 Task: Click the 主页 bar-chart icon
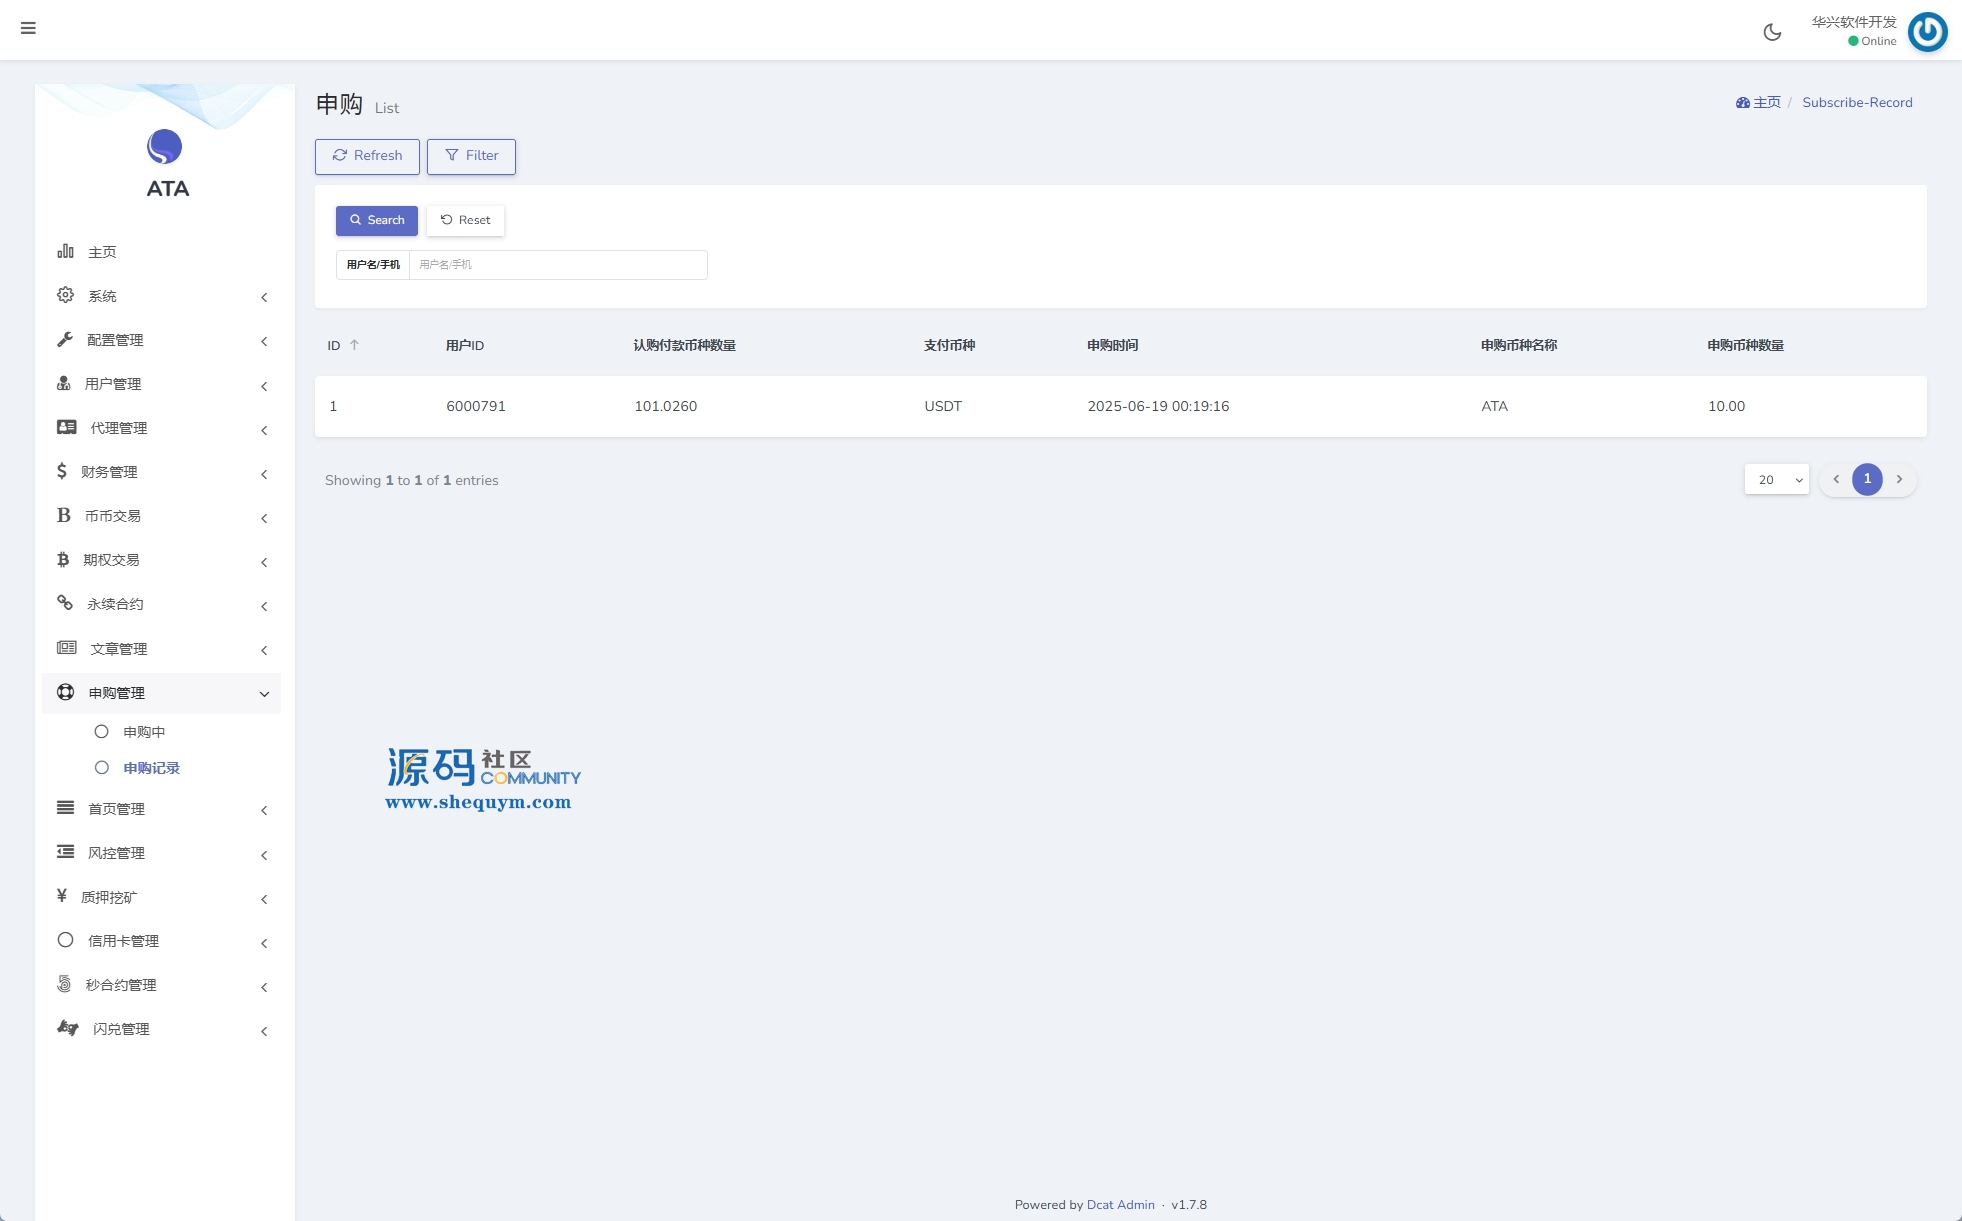coord(65,251)
